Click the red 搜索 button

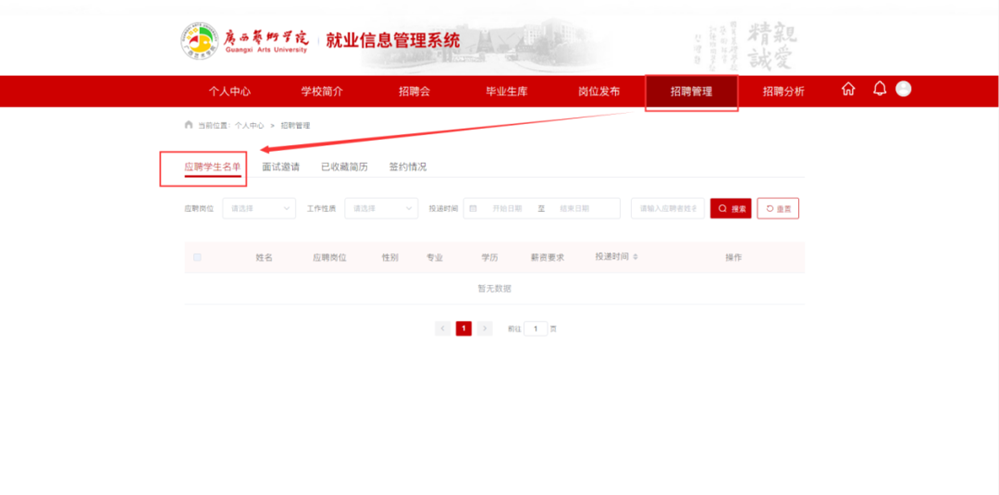coord(731,208)
